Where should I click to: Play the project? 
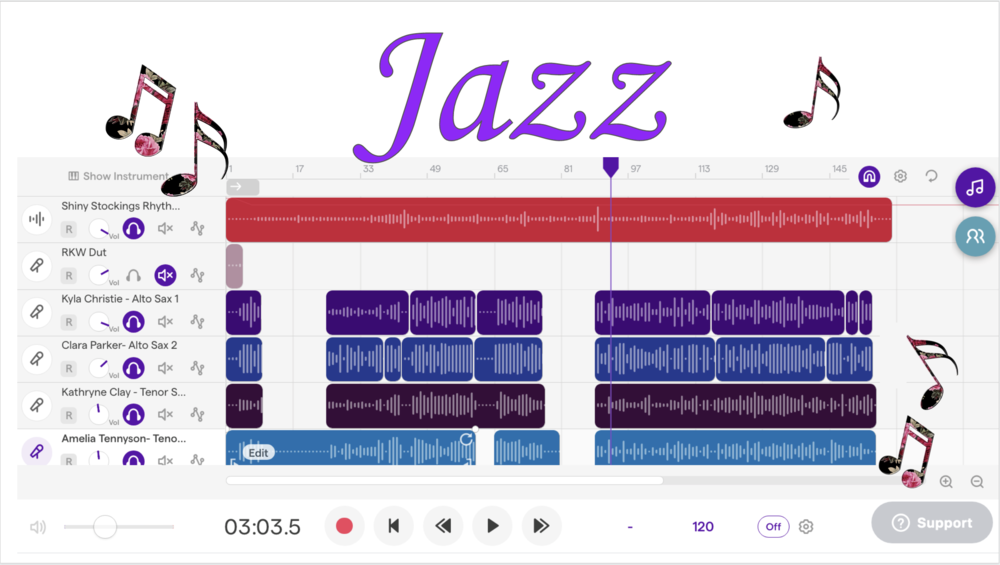point(492,526)
